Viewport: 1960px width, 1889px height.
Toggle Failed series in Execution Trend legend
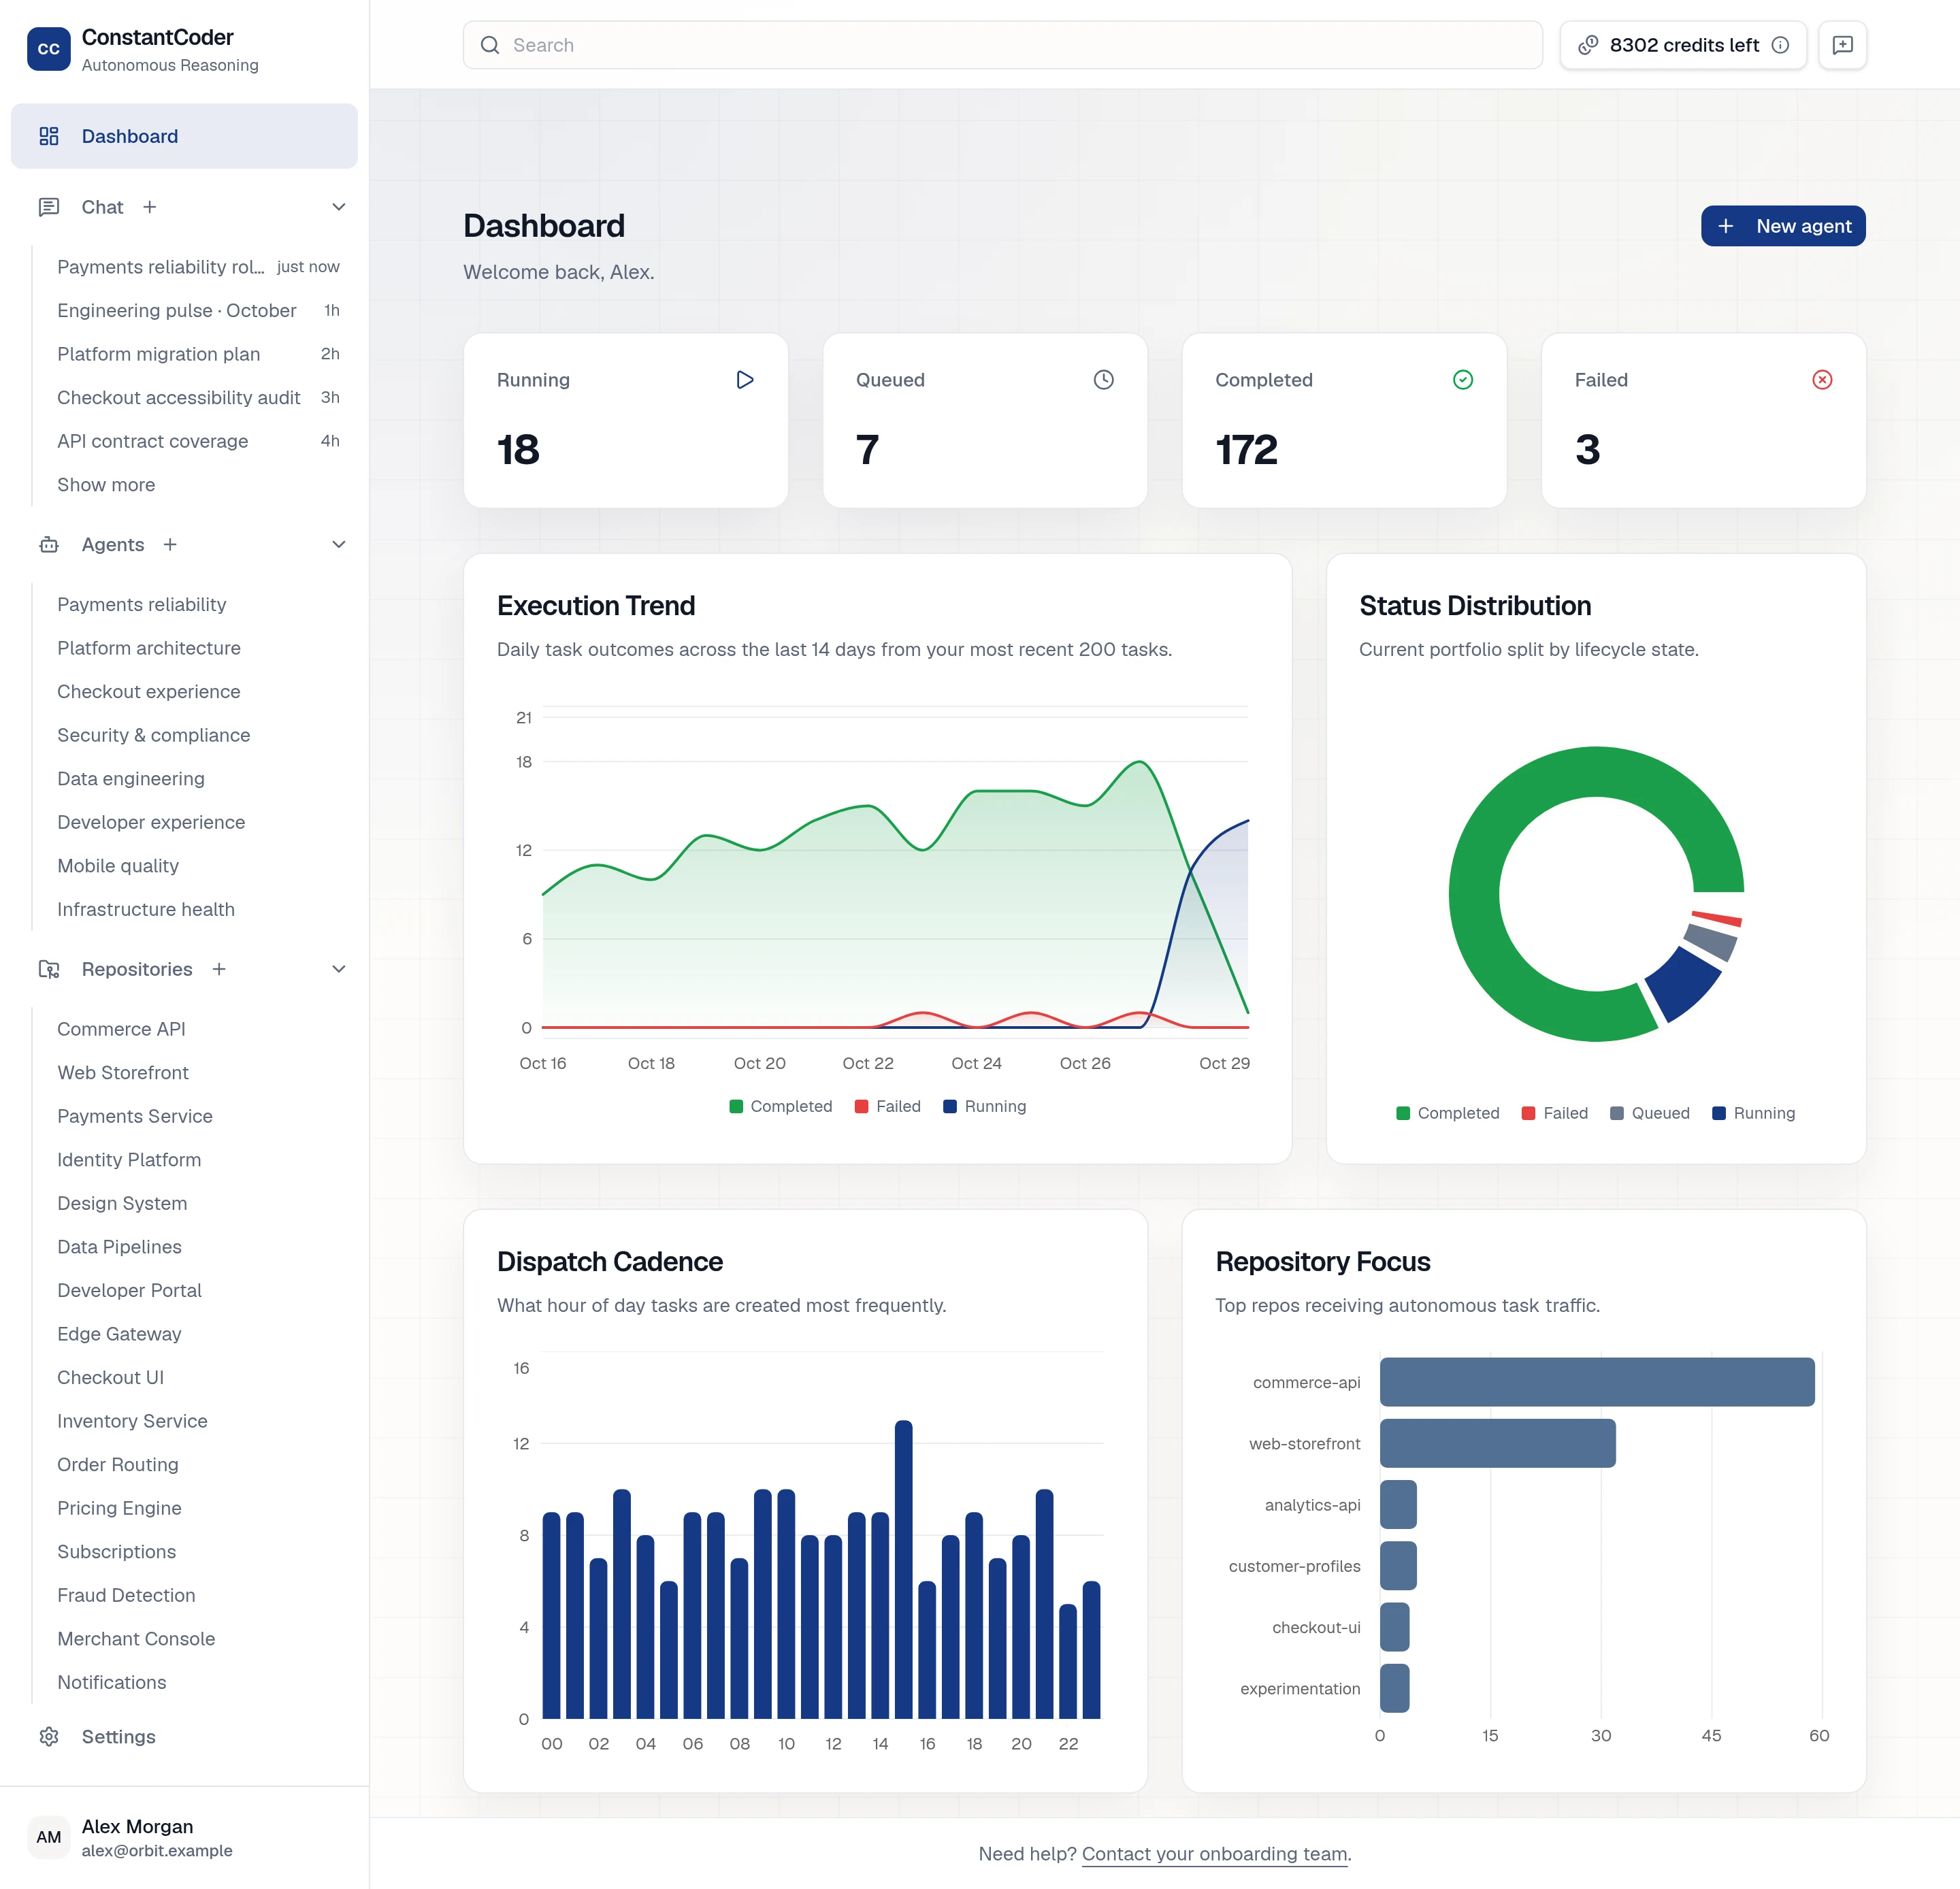click(x=888, y=1106)
